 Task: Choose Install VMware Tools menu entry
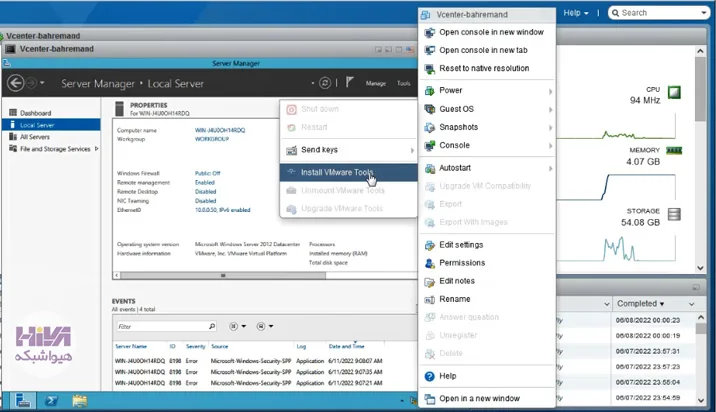(x=348, y=172)
